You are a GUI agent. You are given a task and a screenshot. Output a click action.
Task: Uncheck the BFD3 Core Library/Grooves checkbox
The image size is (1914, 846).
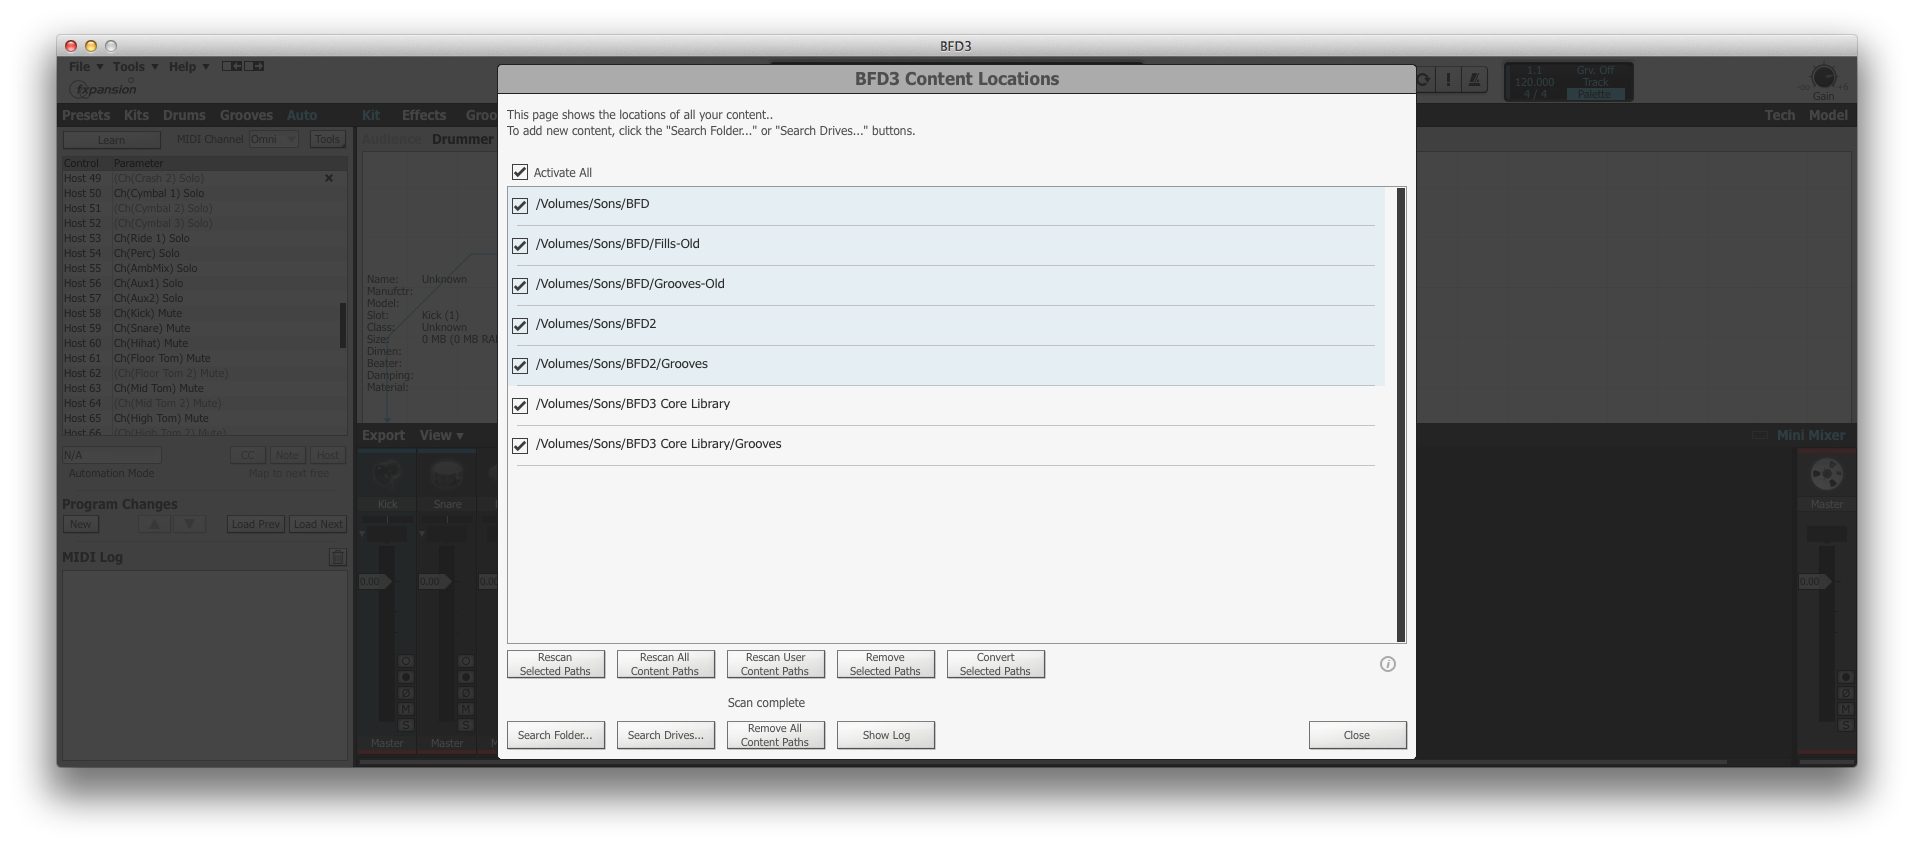tap(520, 446)
